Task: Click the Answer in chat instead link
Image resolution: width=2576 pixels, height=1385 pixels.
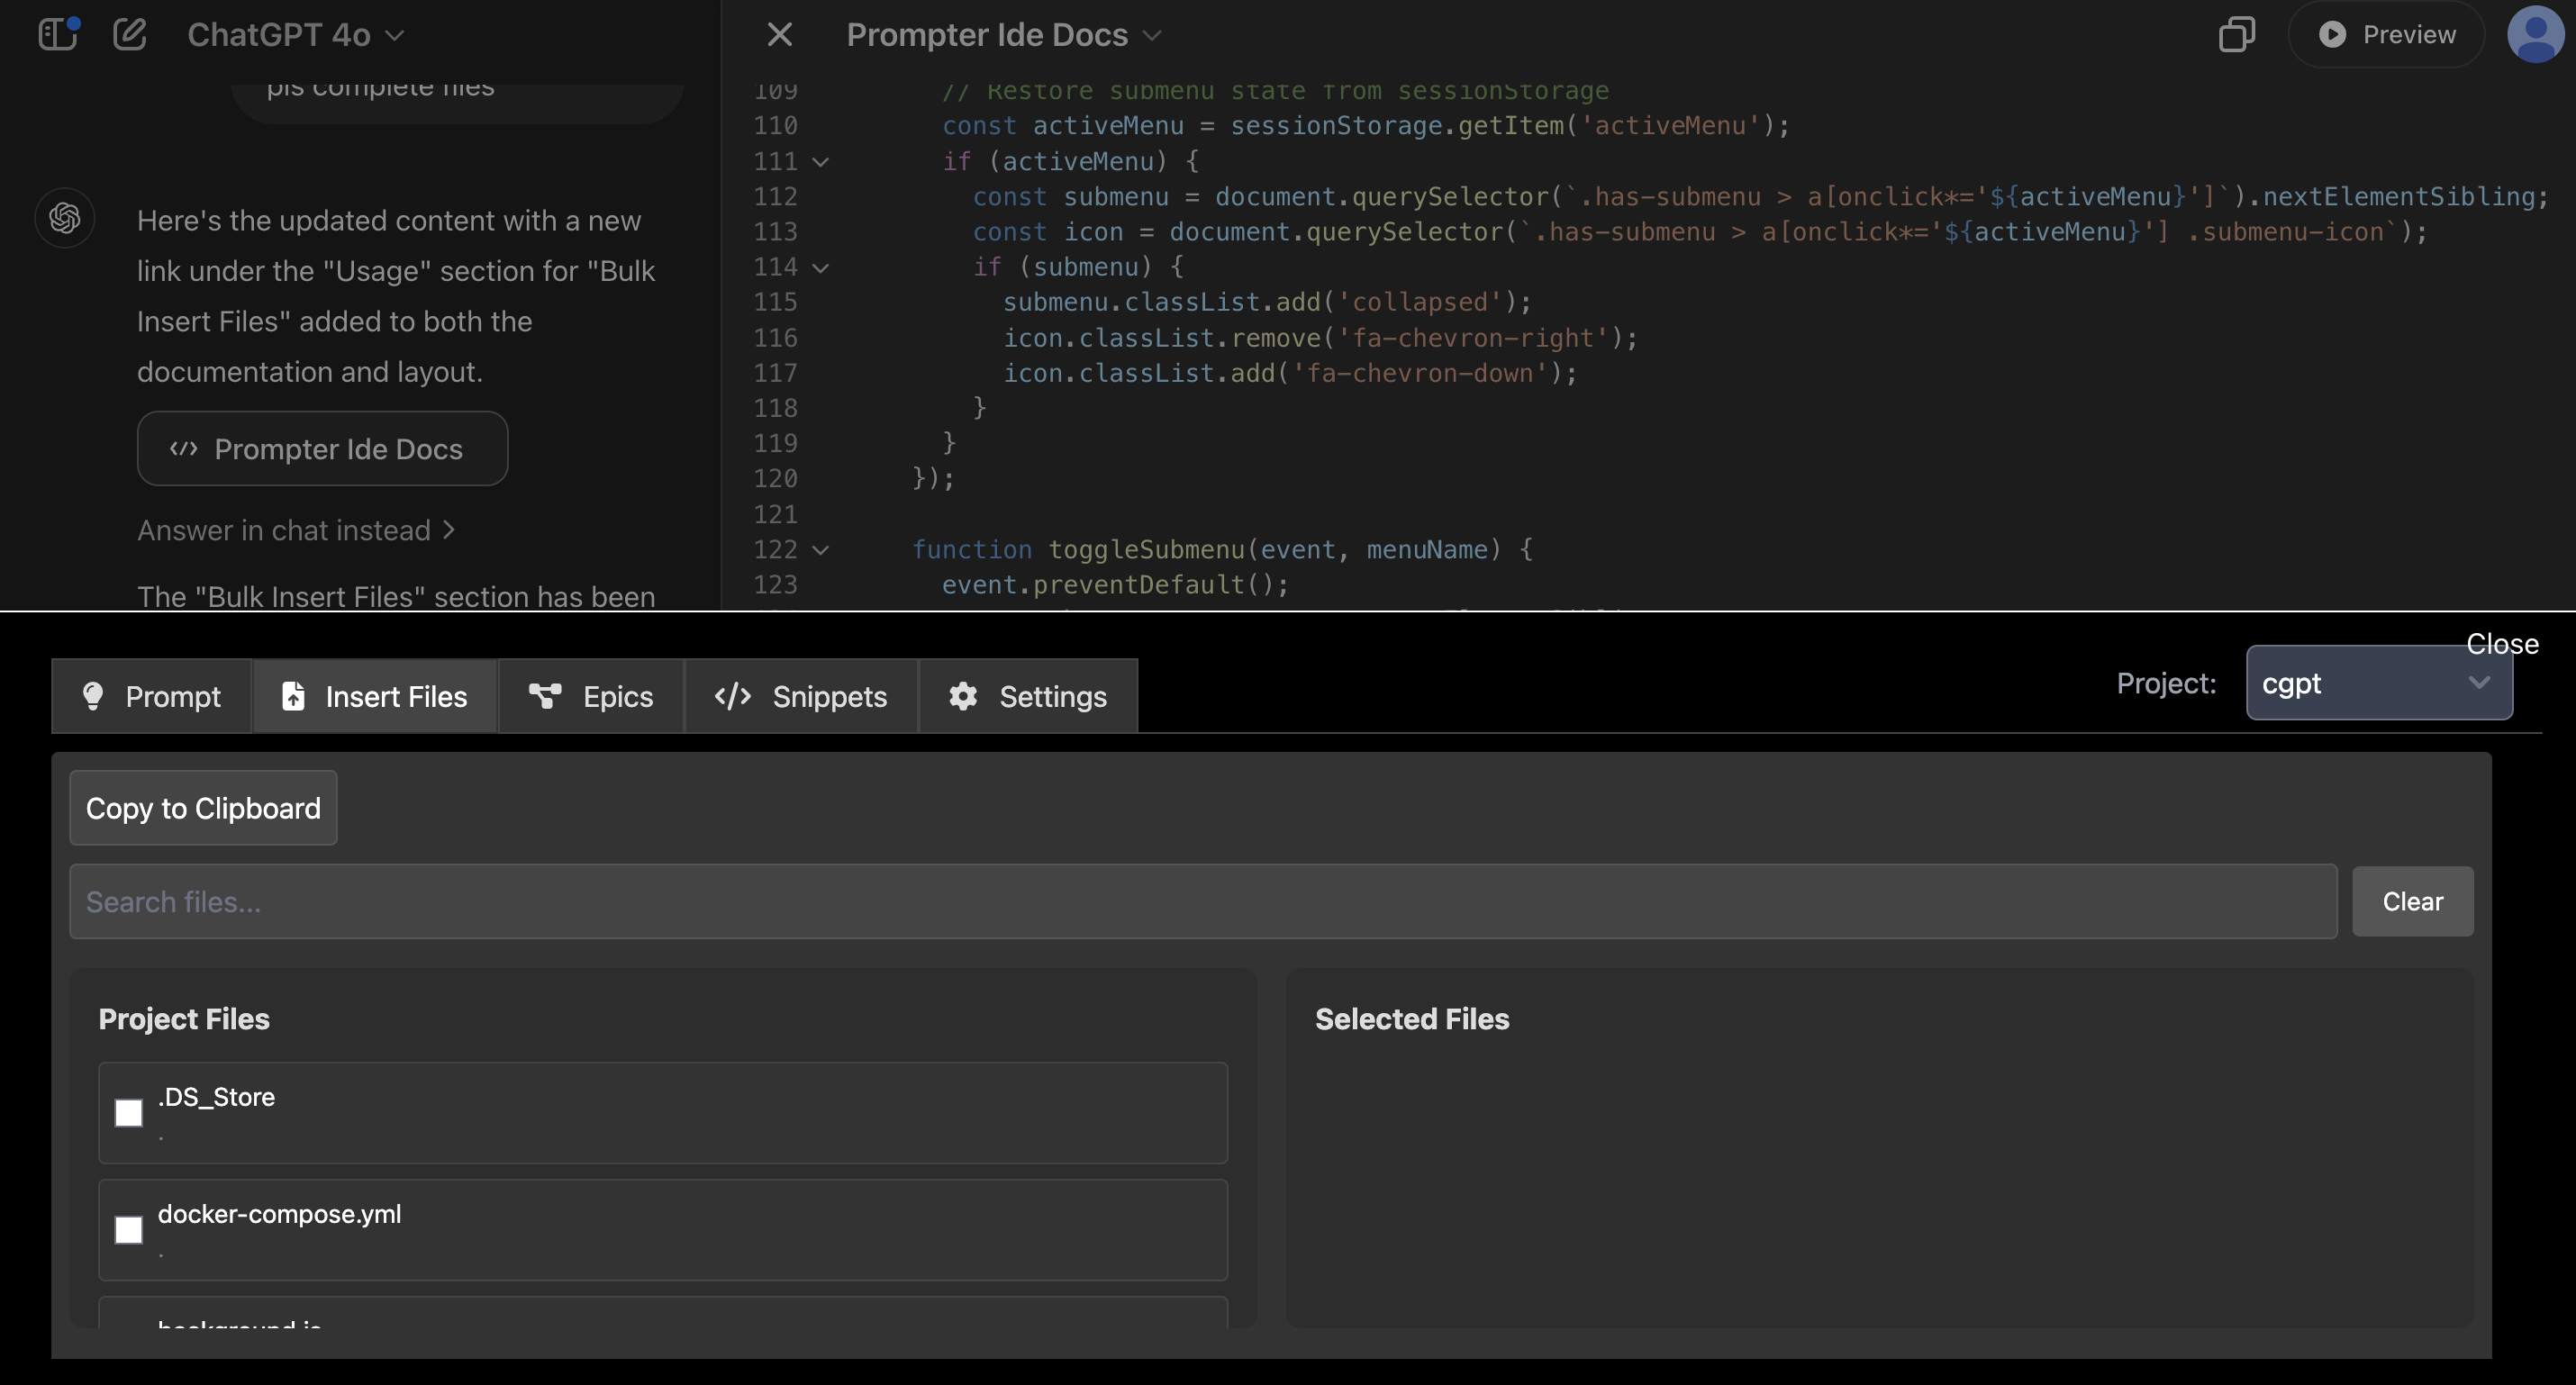Action: 296,530
